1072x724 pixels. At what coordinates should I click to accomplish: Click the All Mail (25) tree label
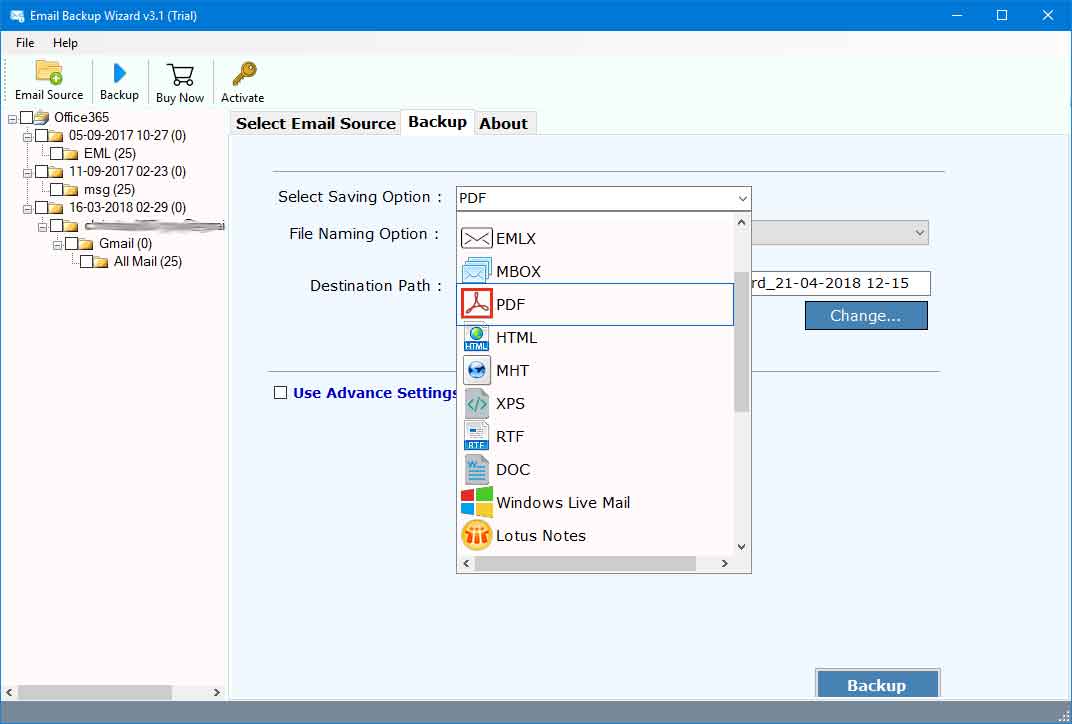(x=148, y=261)
